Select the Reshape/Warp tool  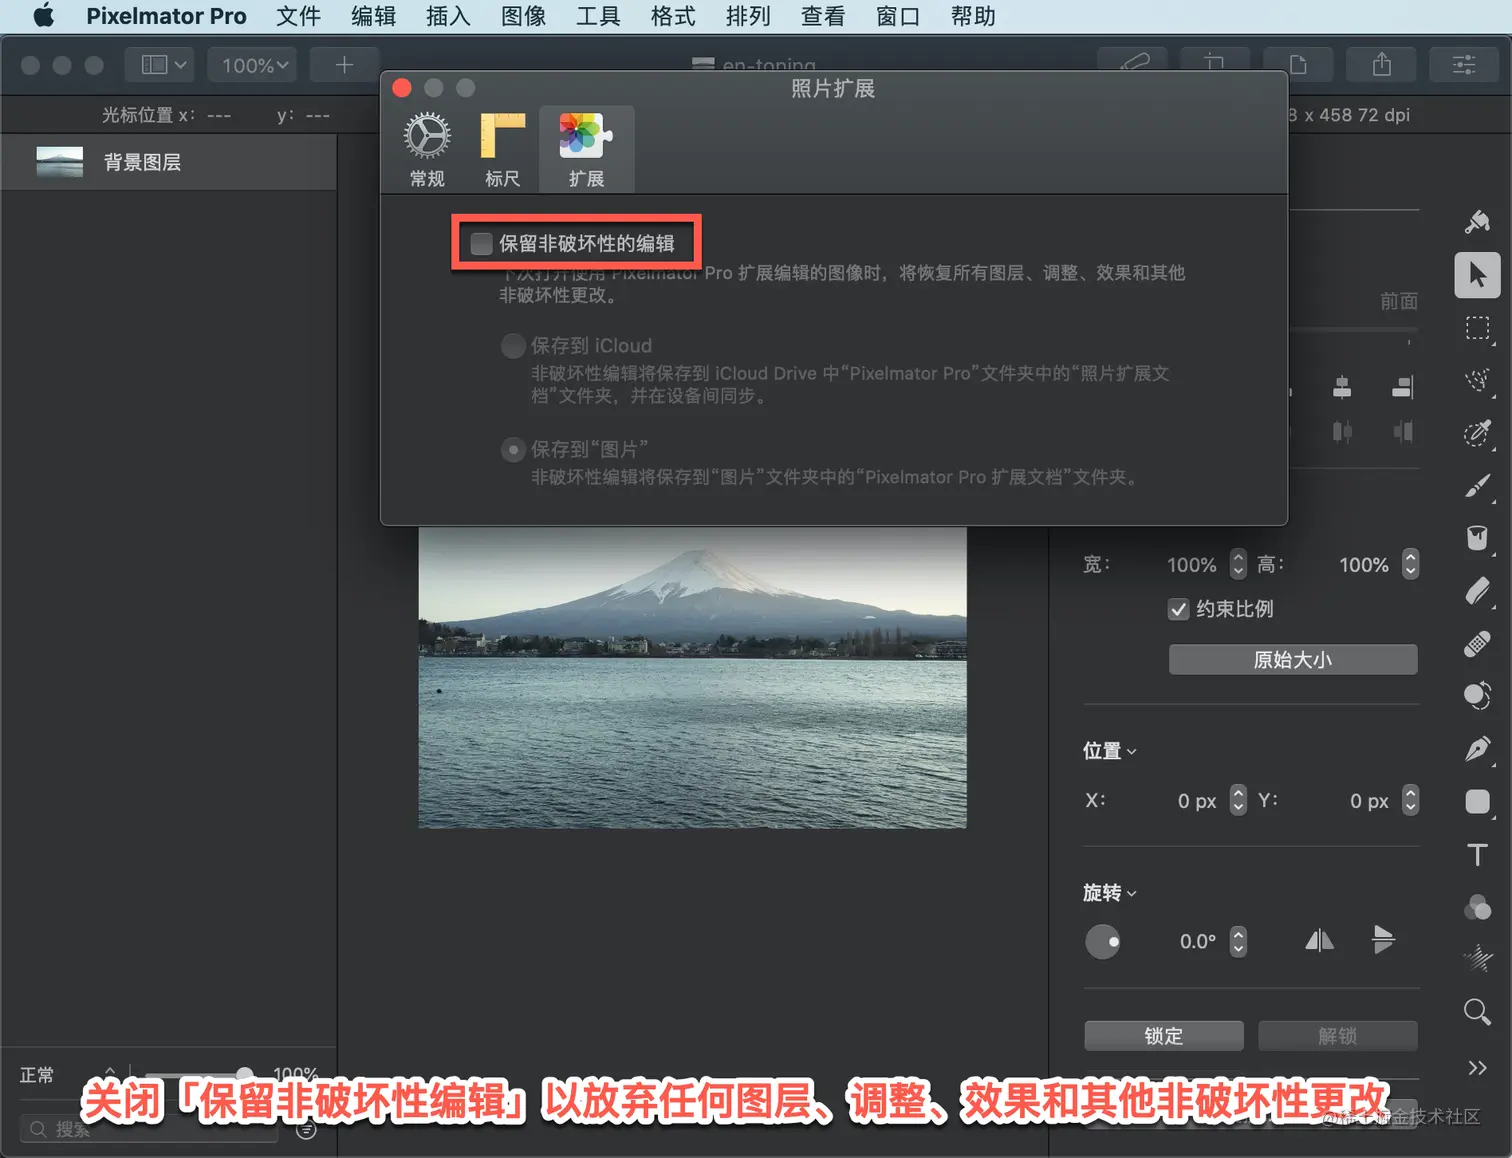(1477, 696)
